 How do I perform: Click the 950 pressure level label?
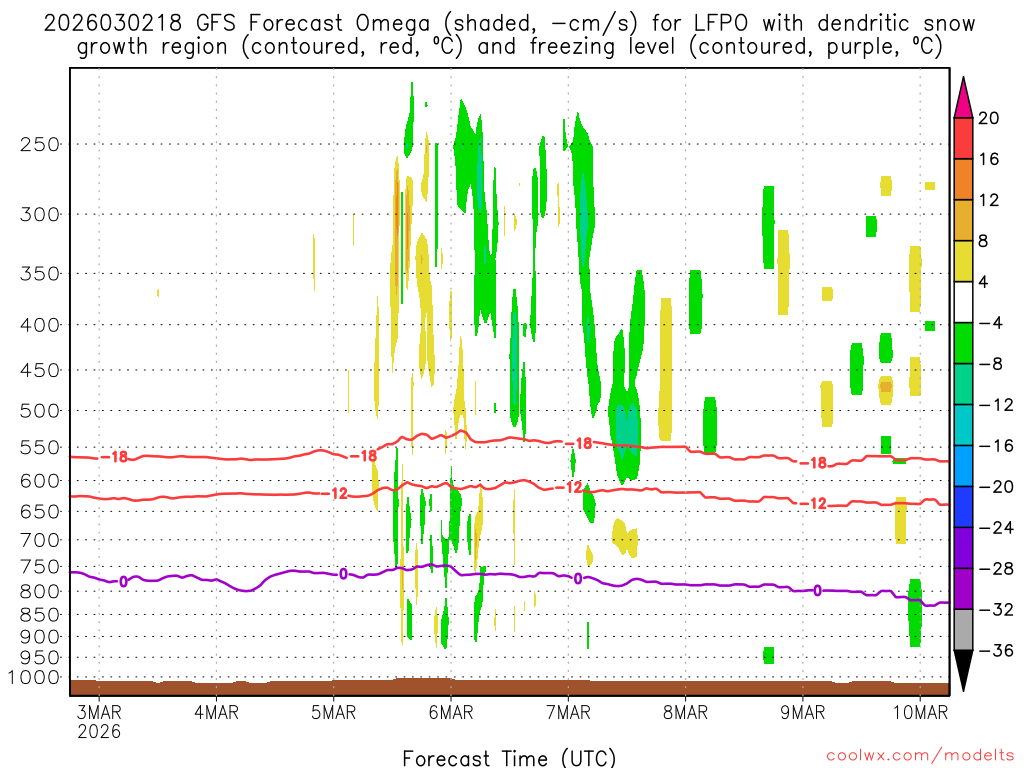point(40,658)
